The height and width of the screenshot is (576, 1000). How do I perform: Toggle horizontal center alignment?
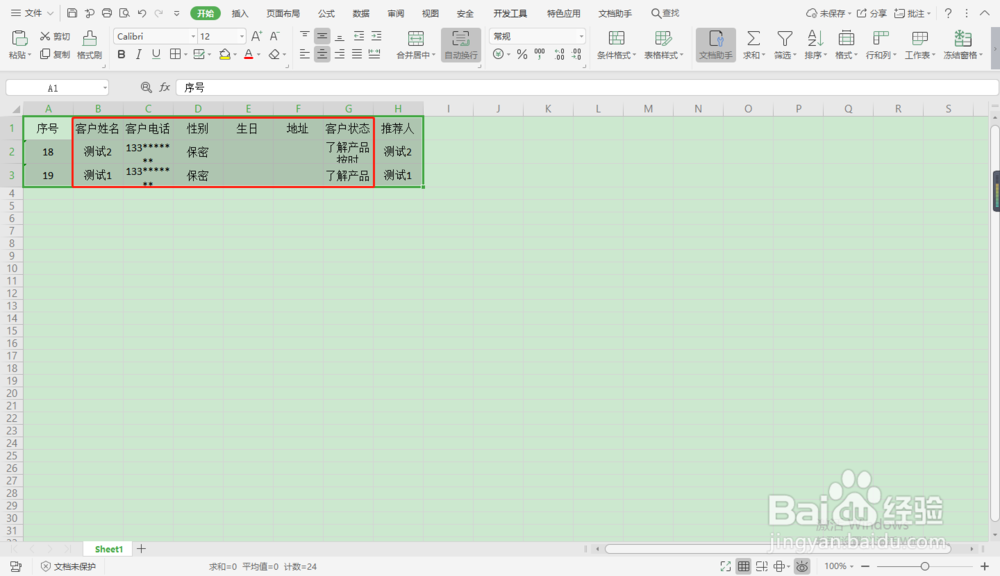[x=322, y=54]
